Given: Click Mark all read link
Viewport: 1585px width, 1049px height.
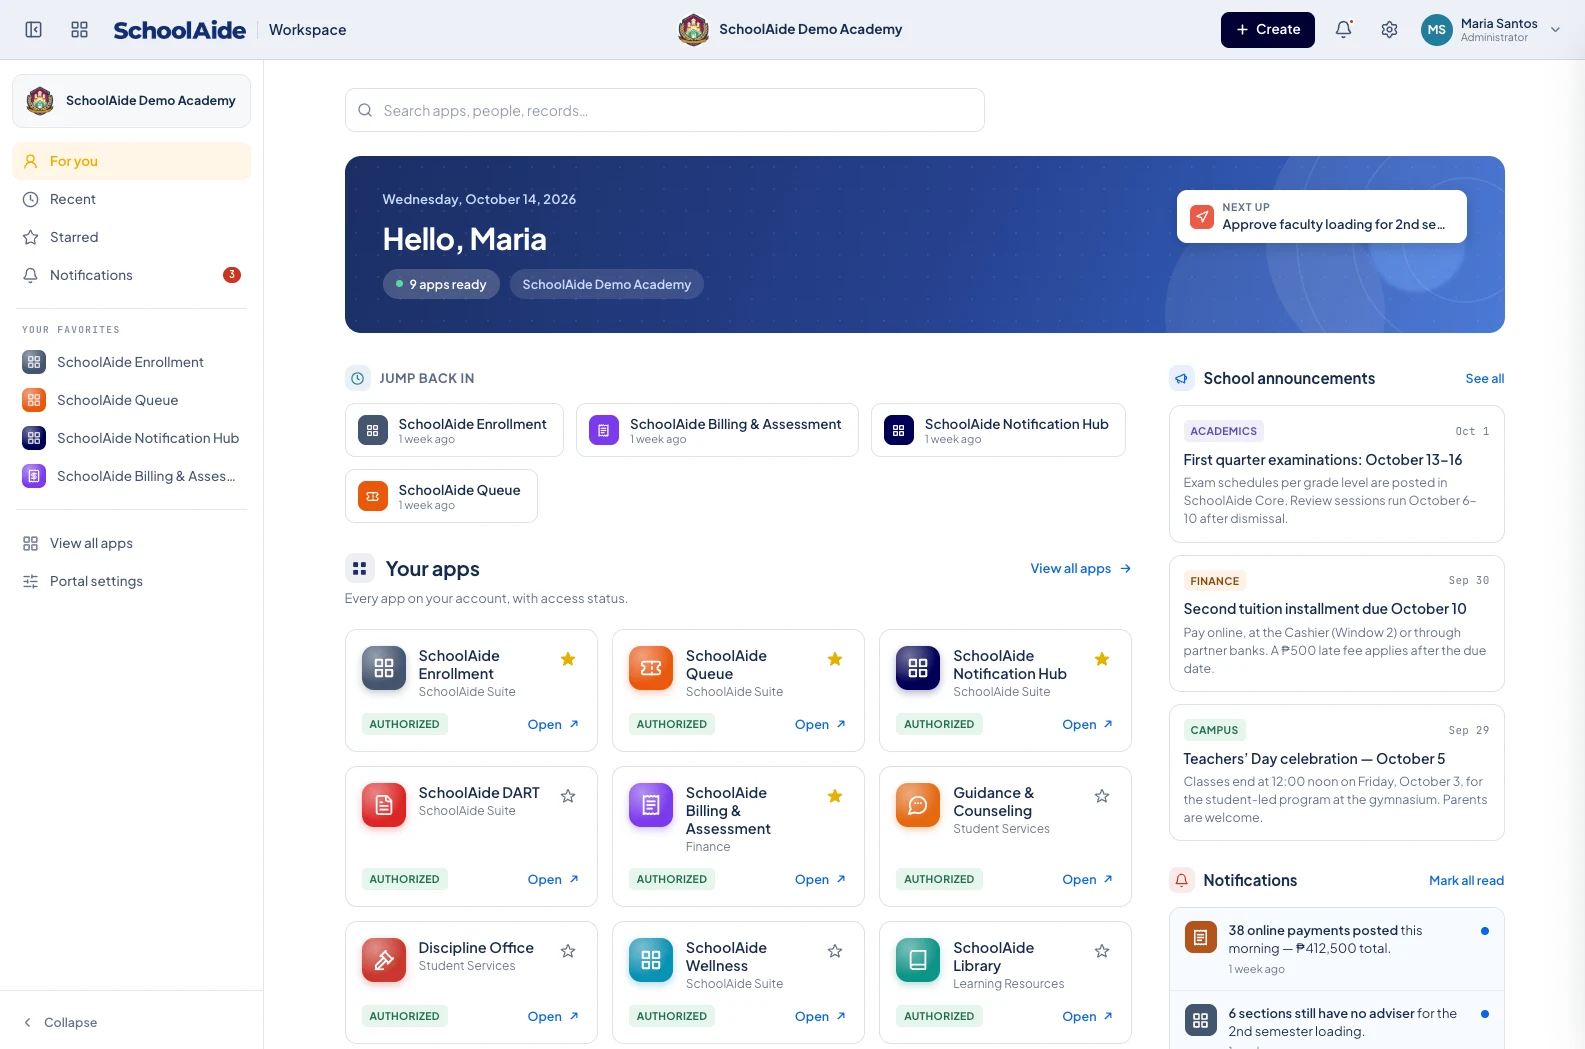Looking at the screenshot, I should [1466, 880].
